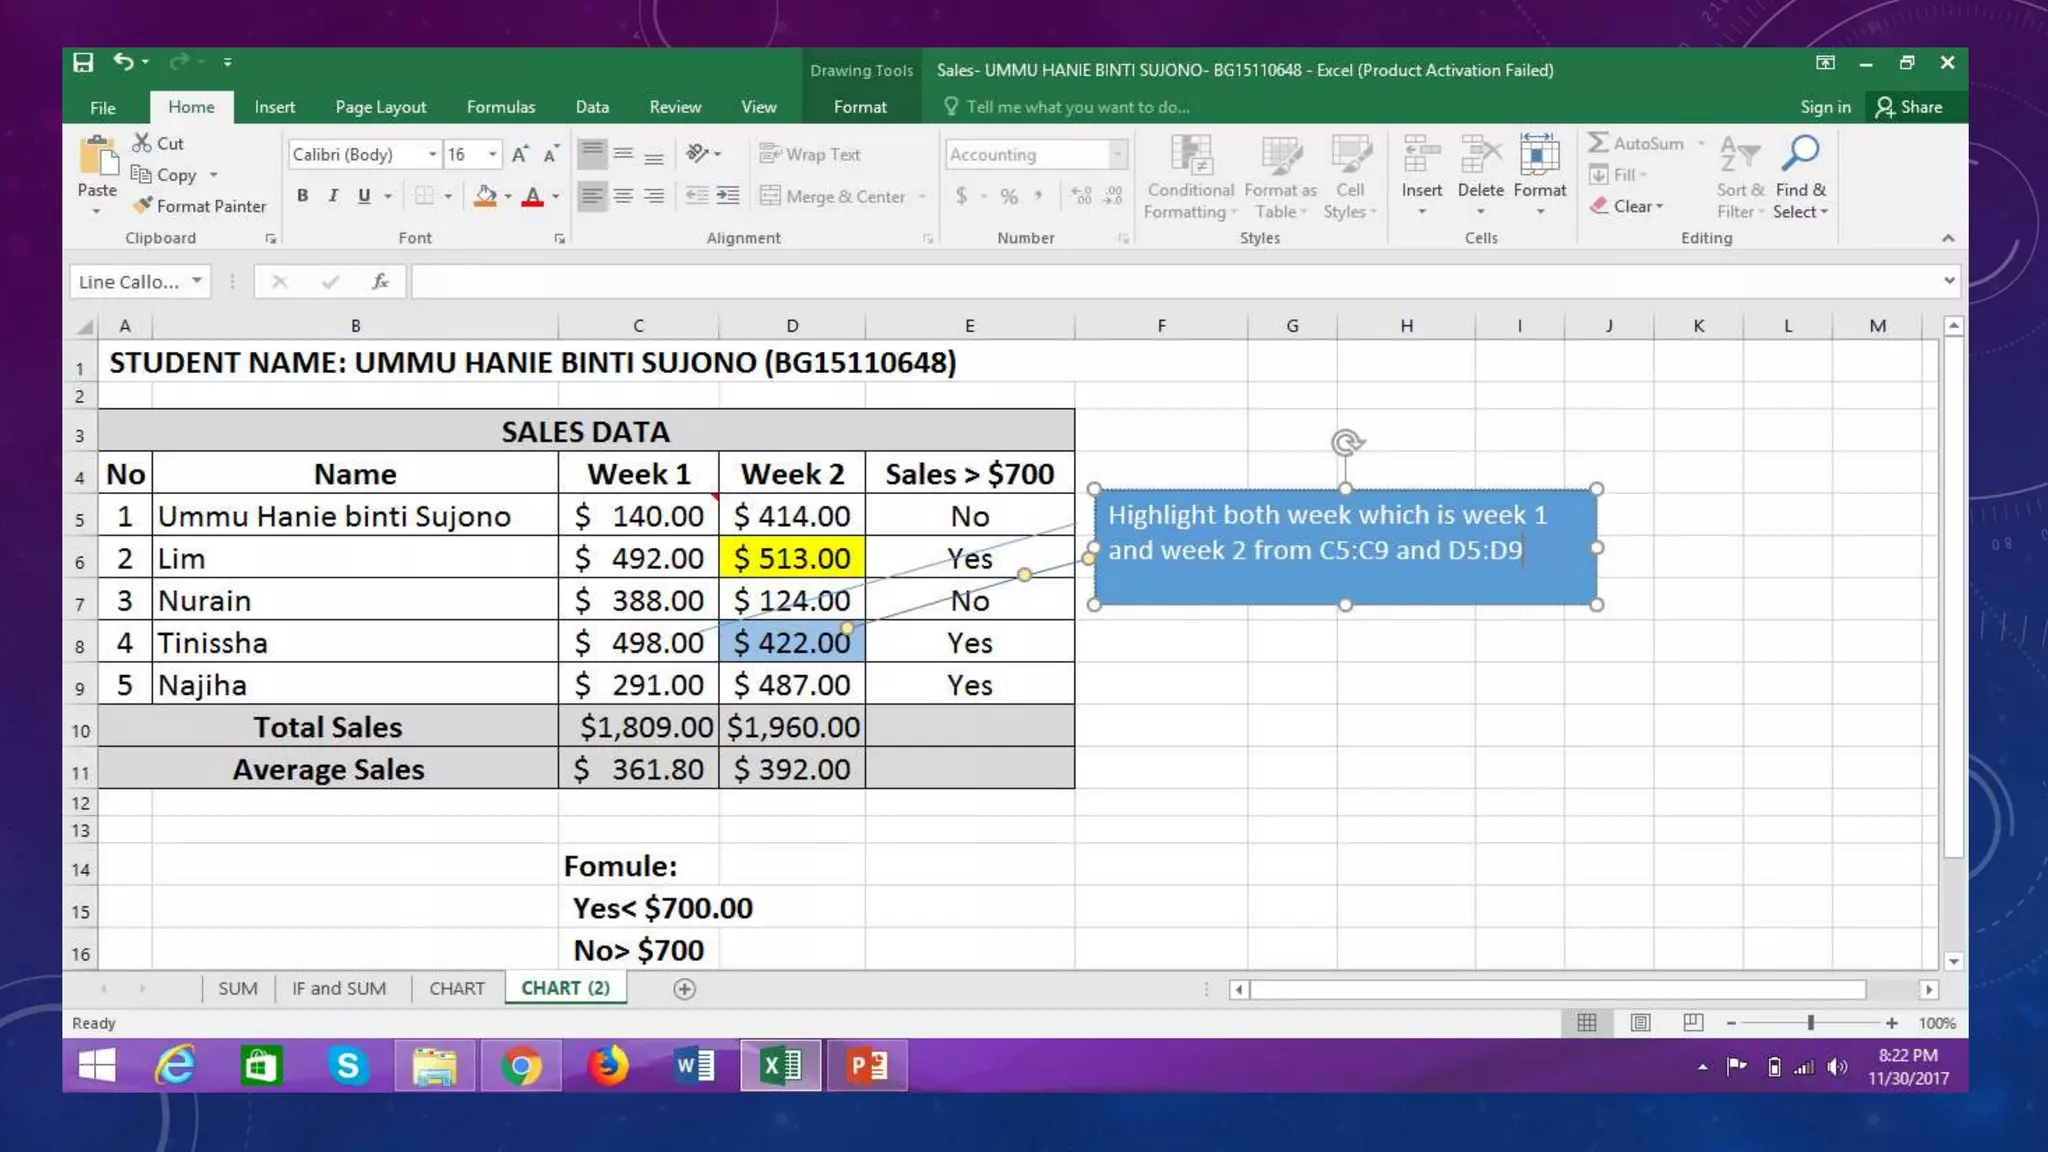Image resolution: width=2048 pixels, height=1152 pixels.
Task: Toggle Italic formatting
Action: pos(333,196)
